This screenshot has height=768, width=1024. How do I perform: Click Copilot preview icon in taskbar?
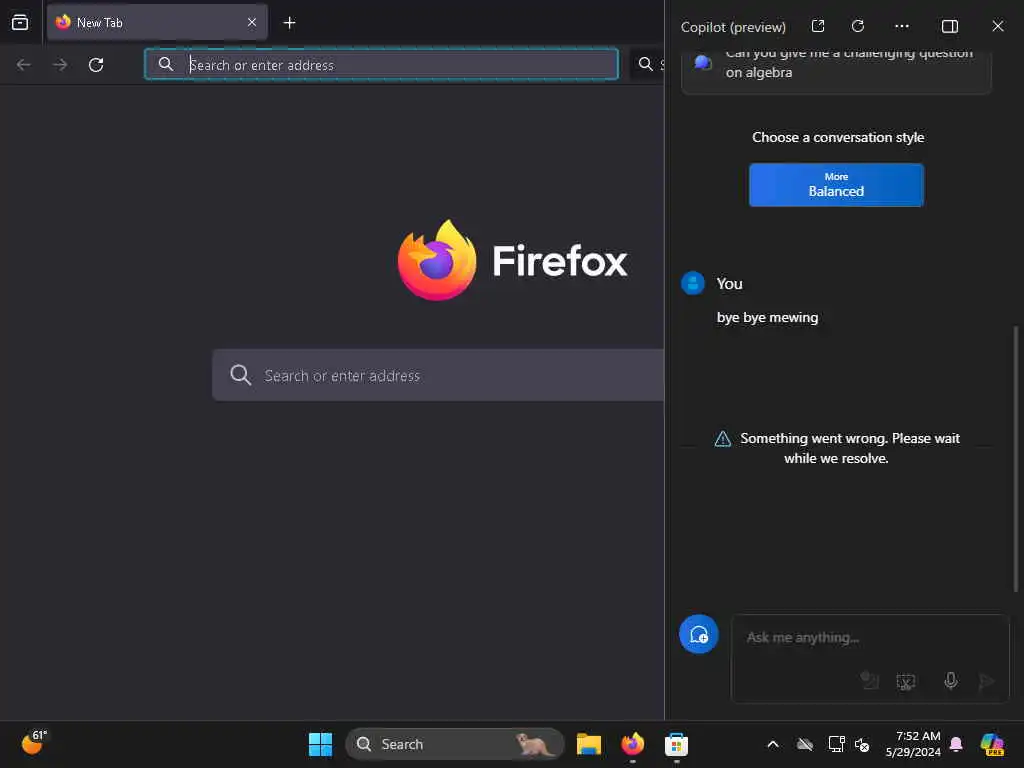tap(992, 744)
